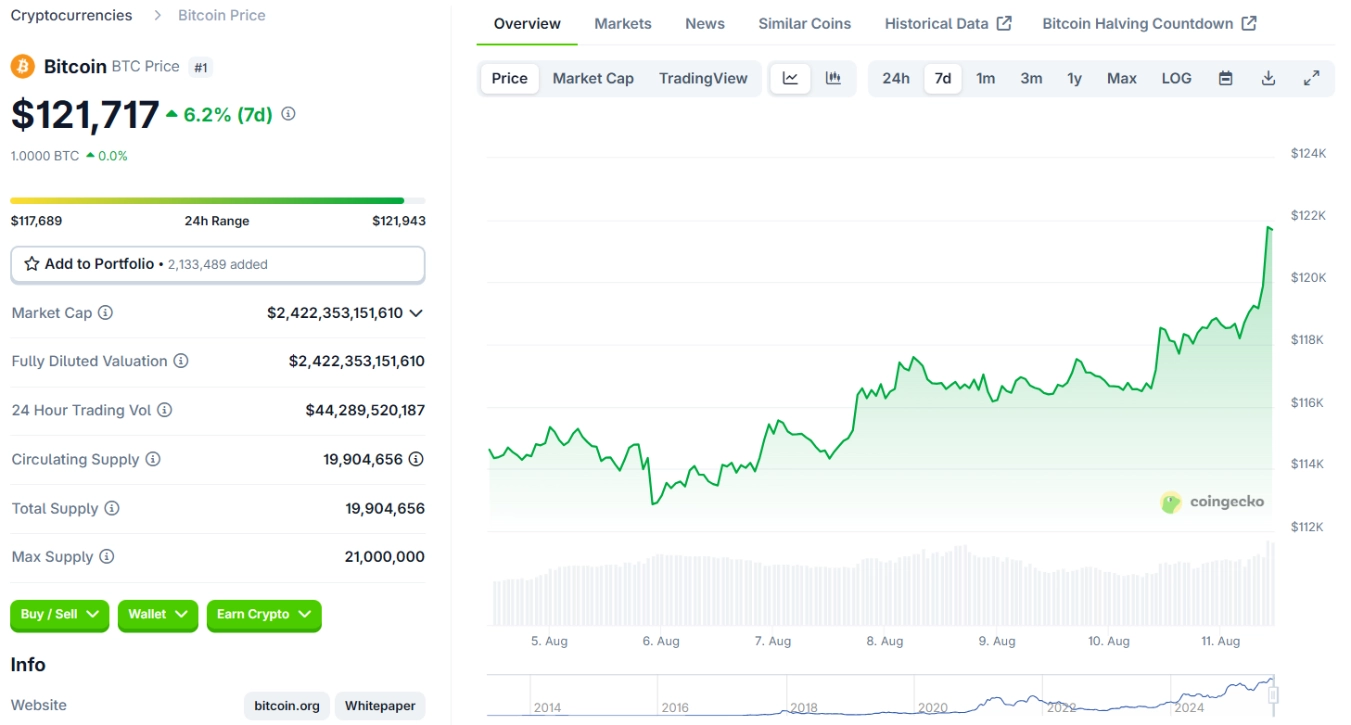Select the 24h time range
The width and height of the screenshot is (1351, 725).
pyautogui.click(x=895, y=78)
